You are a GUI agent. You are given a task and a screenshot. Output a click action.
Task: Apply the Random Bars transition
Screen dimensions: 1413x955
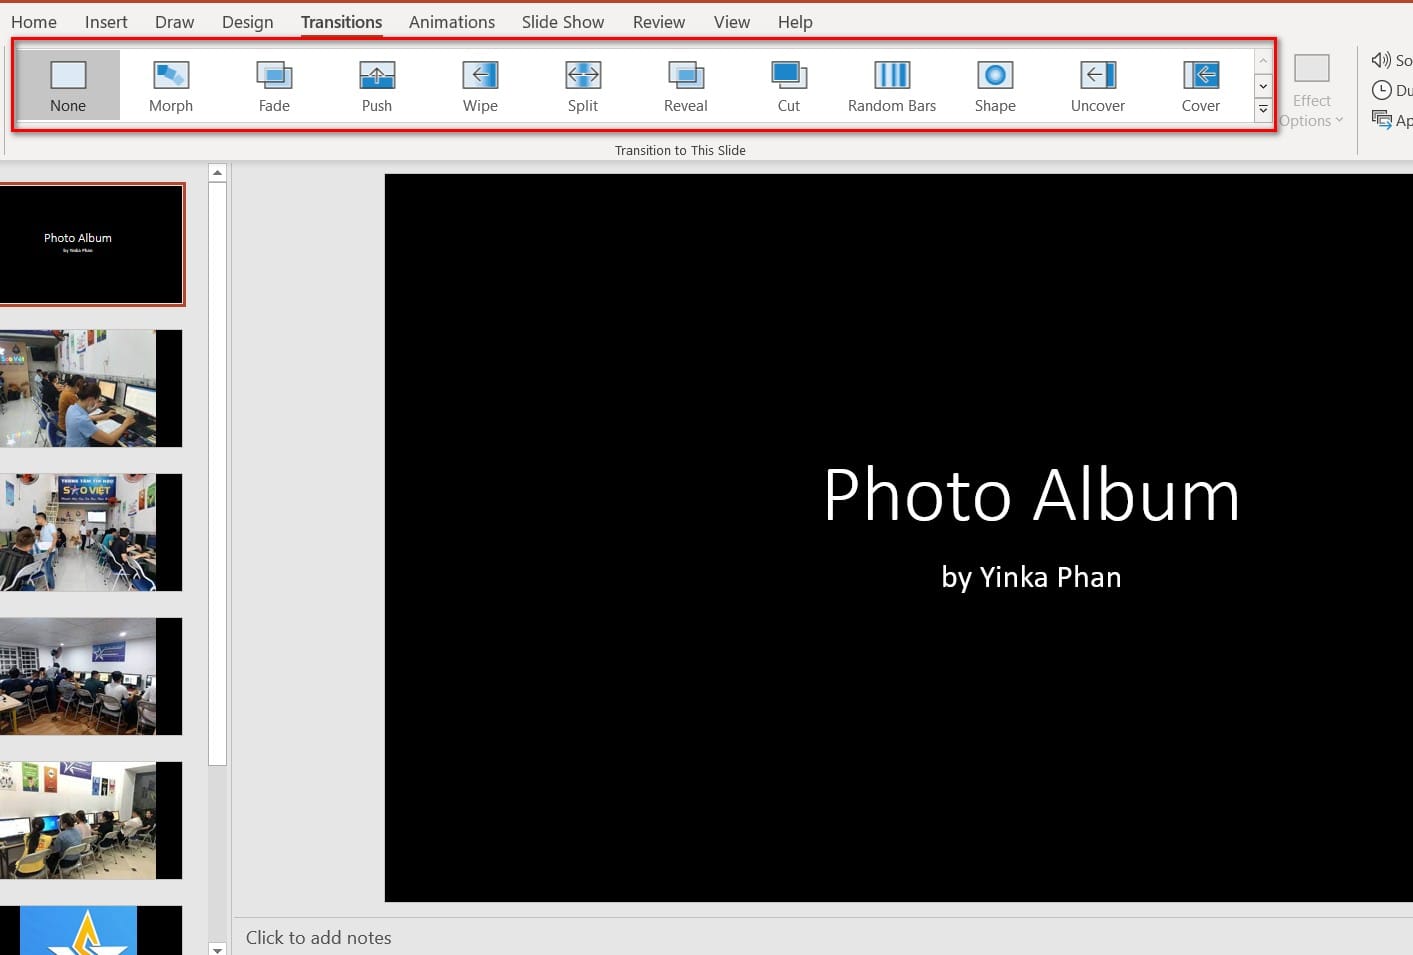pyautogui.click(x=892, y=86)
